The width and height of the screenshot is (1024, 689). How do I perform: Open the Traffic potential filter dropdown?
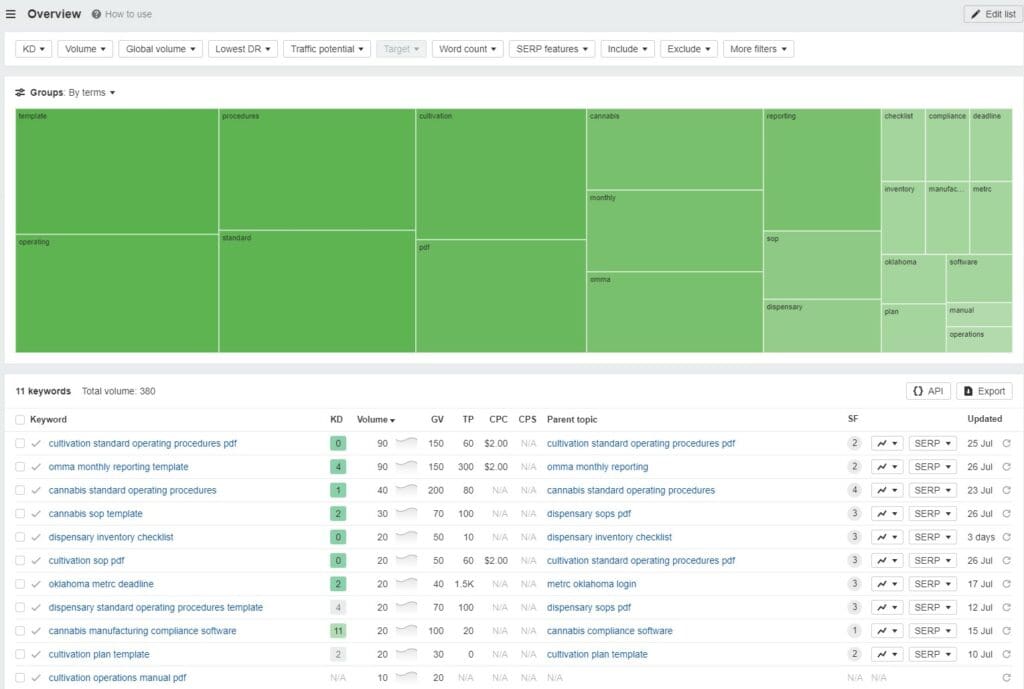point(327,49)
